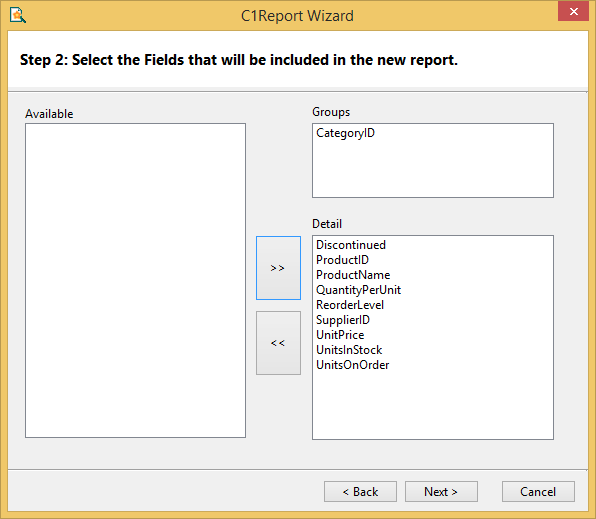Close the C1Report Wizard window

tap(573, 11)
